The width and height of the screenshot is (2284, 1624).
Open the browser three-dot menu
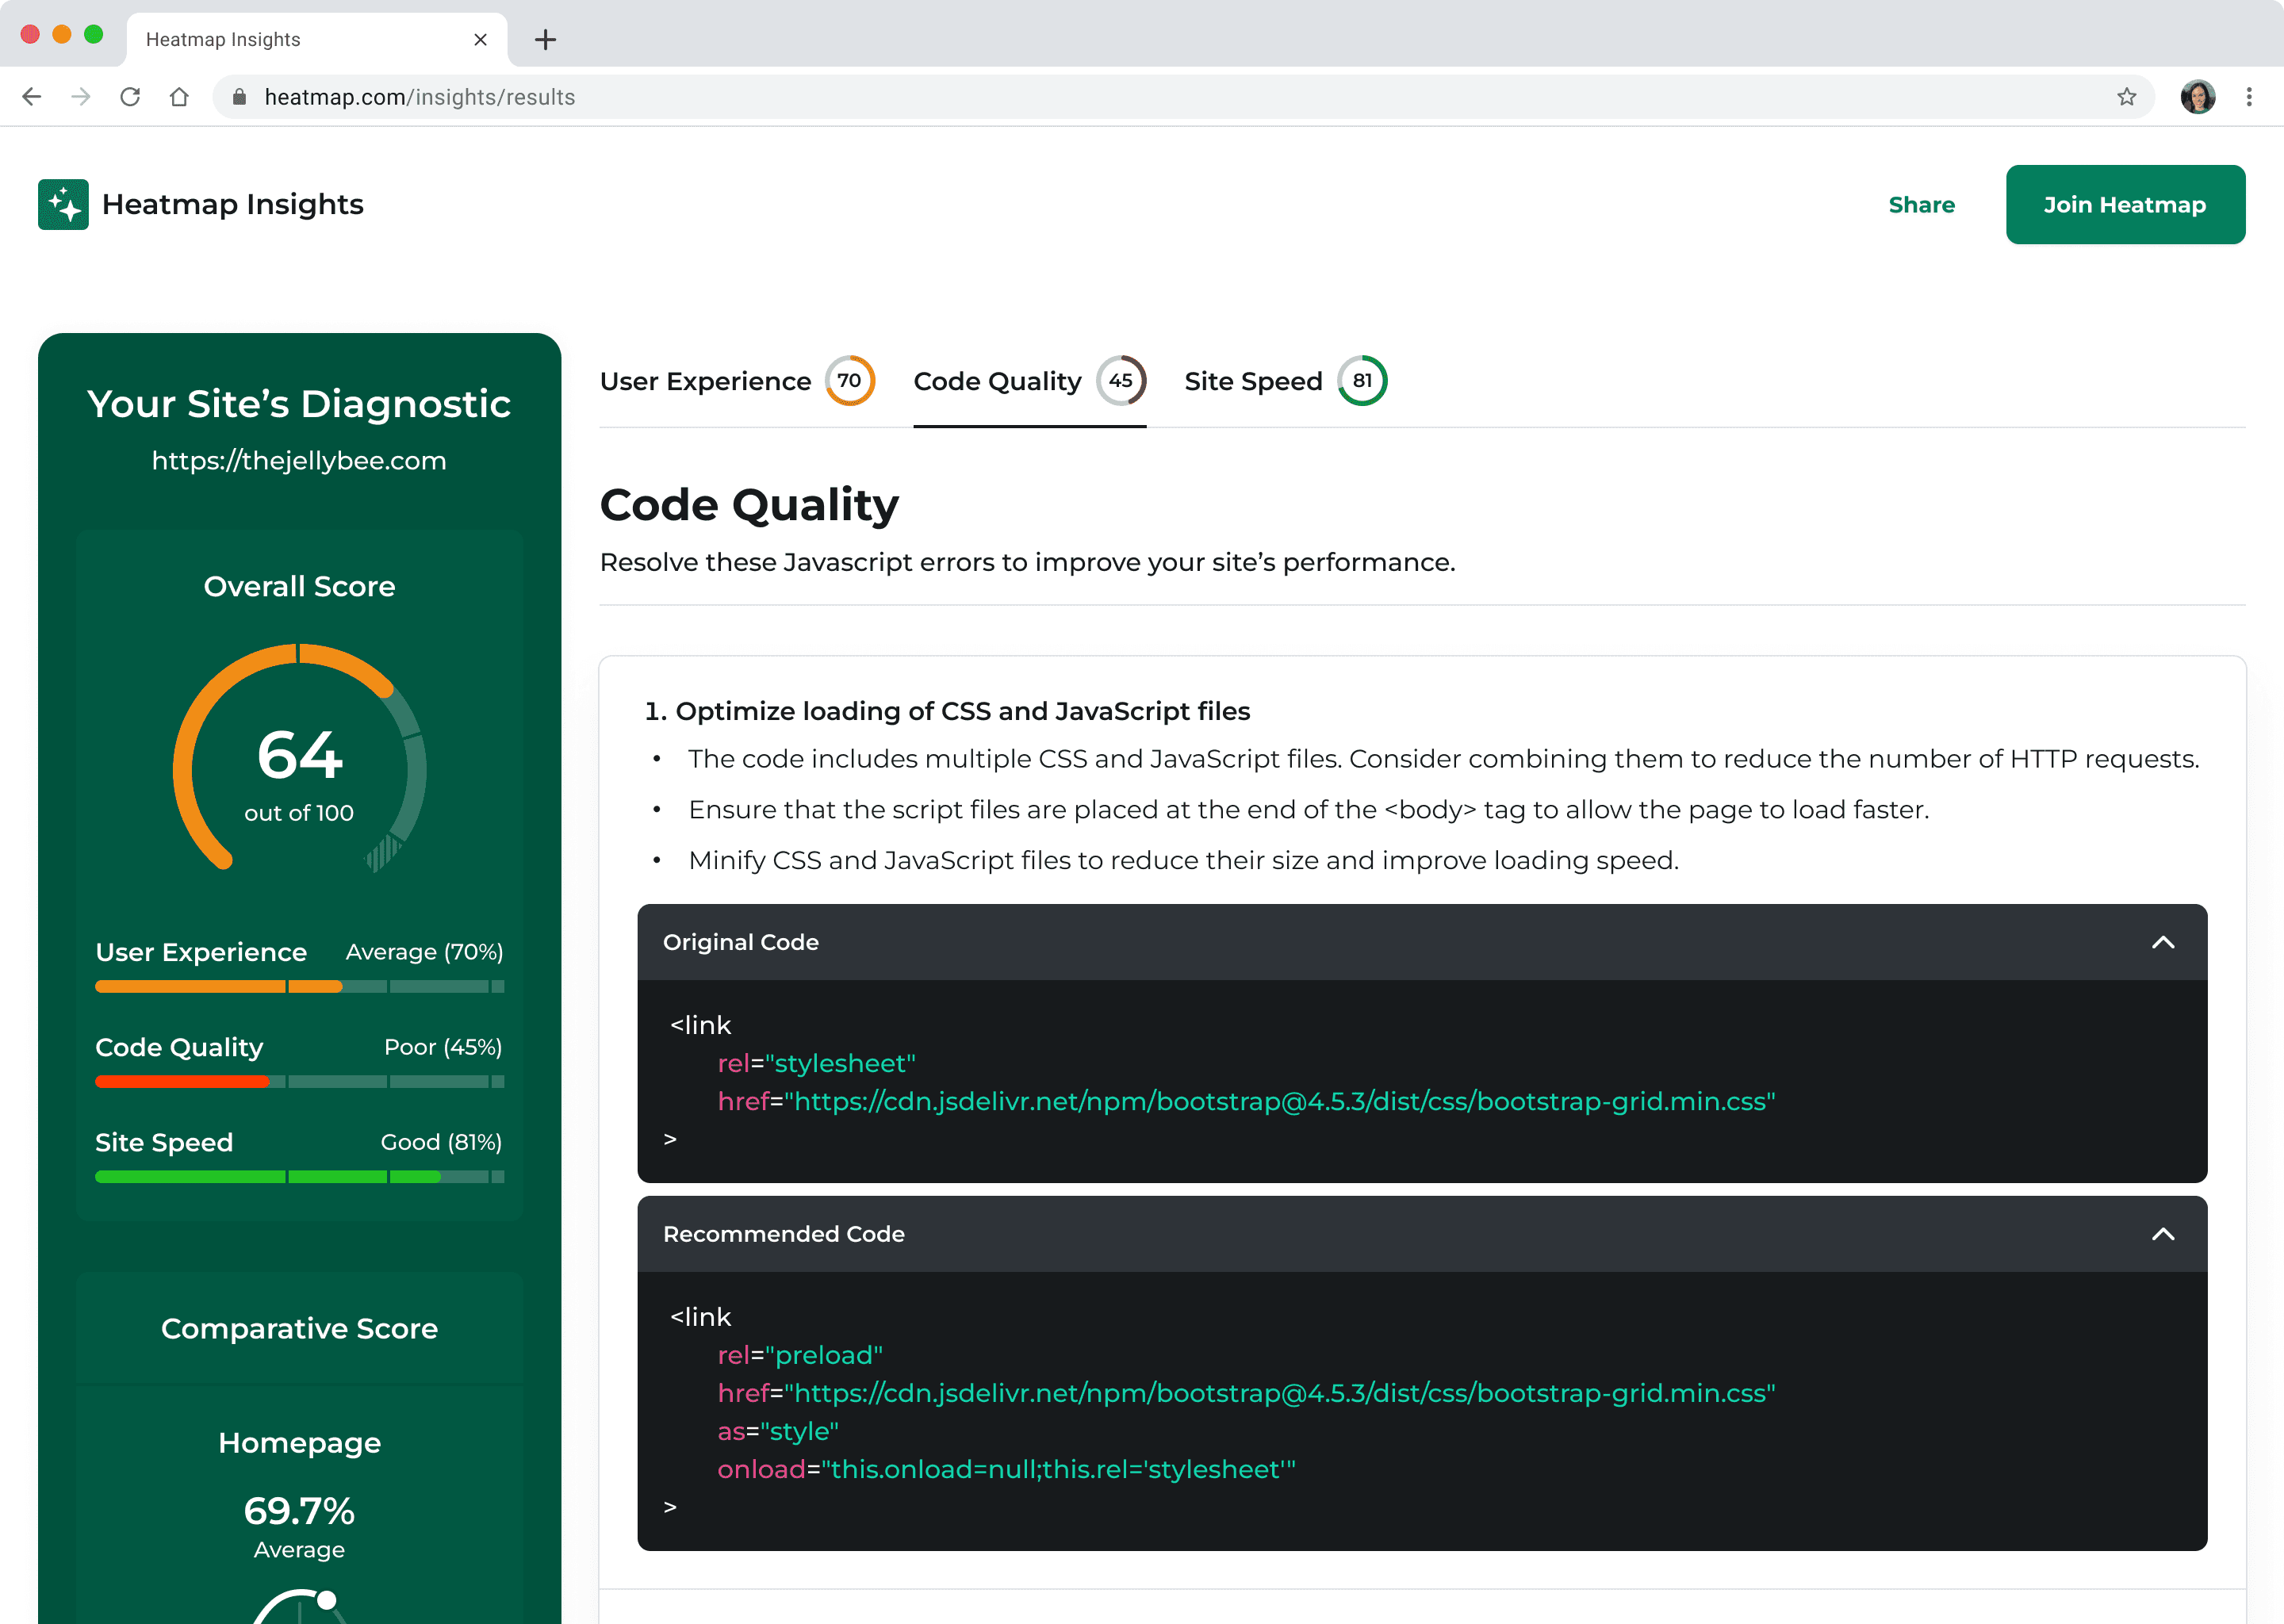[x=2249, y=97]
